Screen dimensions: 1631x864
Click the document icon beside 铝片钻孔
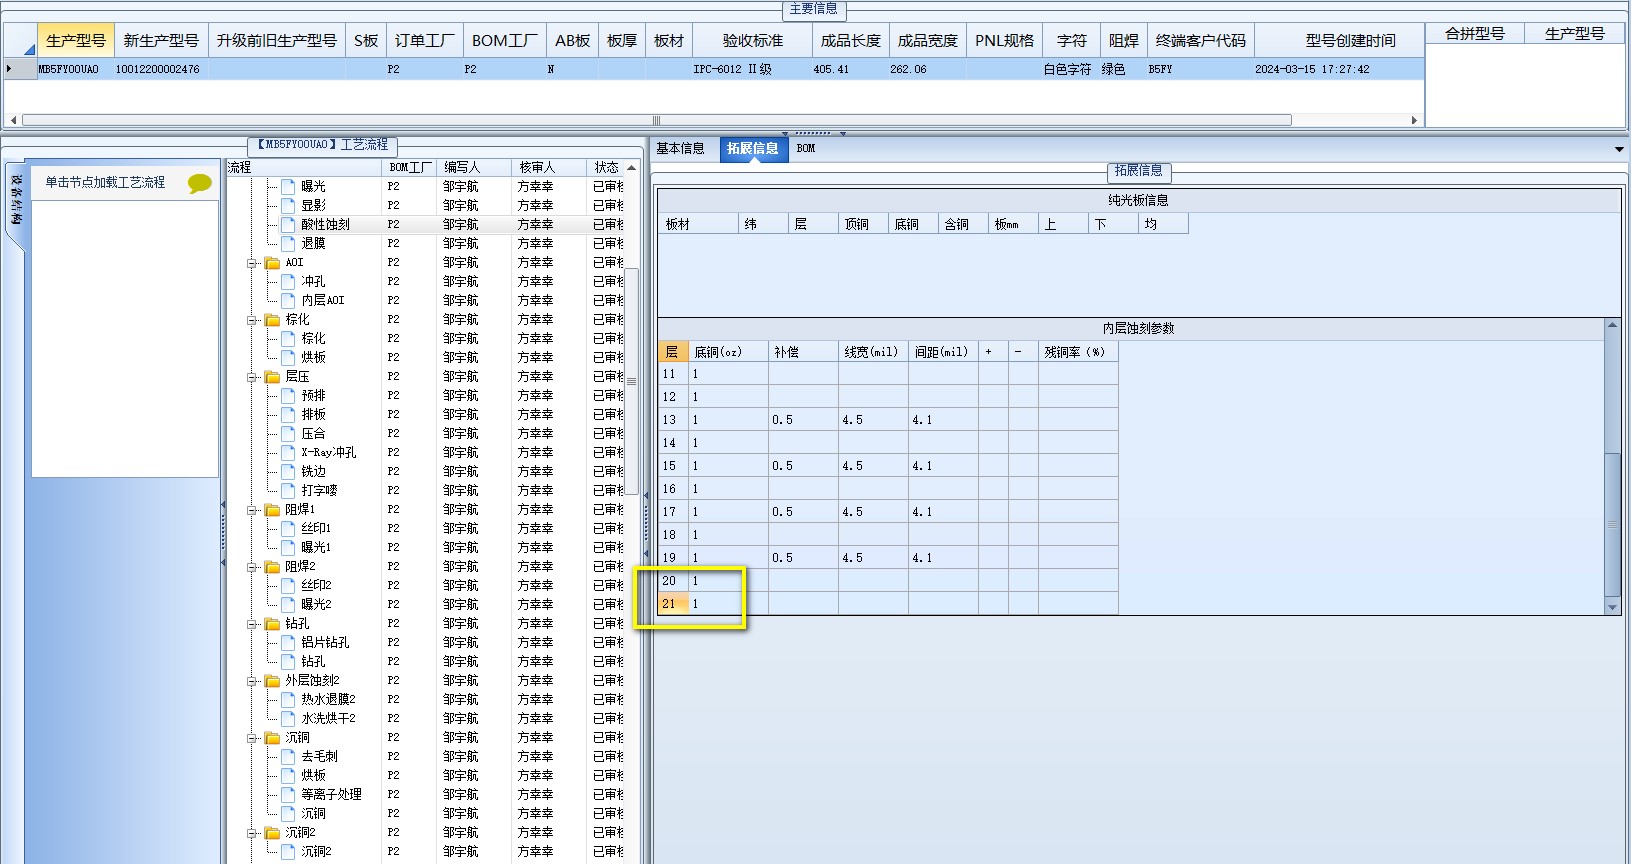pyautogui.click(x=288, y=642)
